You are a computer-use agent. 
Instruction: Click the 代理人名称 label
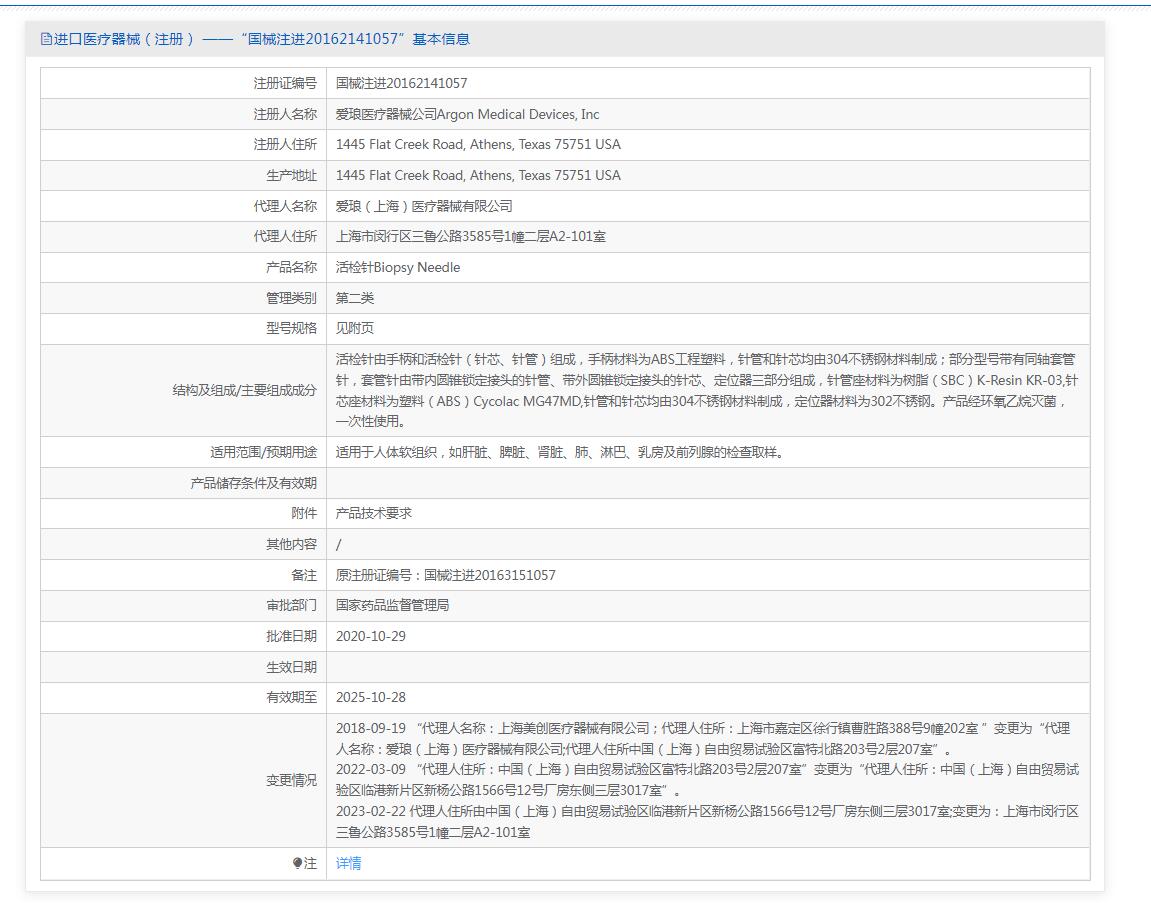tap(285, 206)
